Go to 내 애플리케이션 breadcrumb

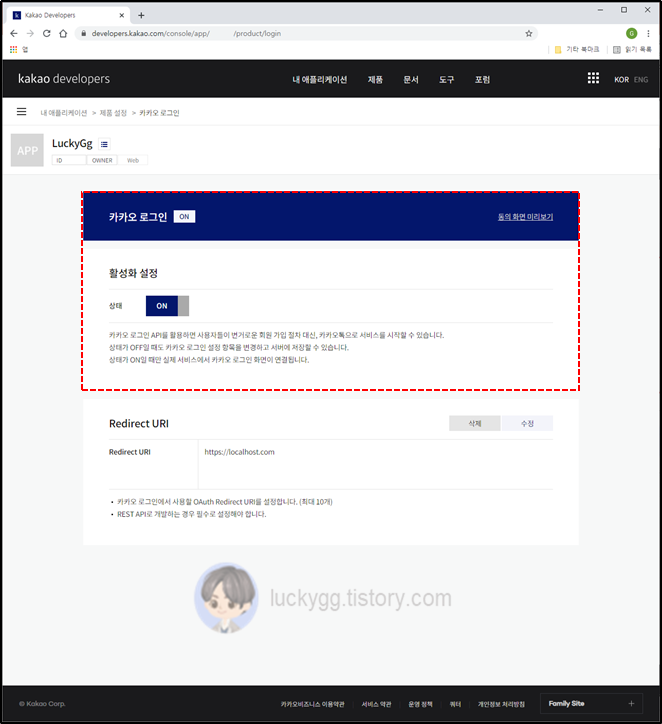(x=64, y=113)
